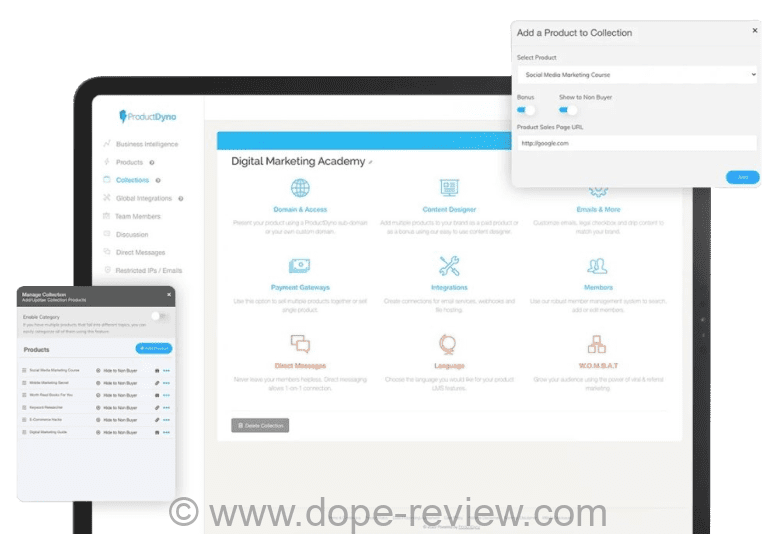Enable the Enable Category toggle
The height and width of the screenshot is (534, 779).
point(158,316)
